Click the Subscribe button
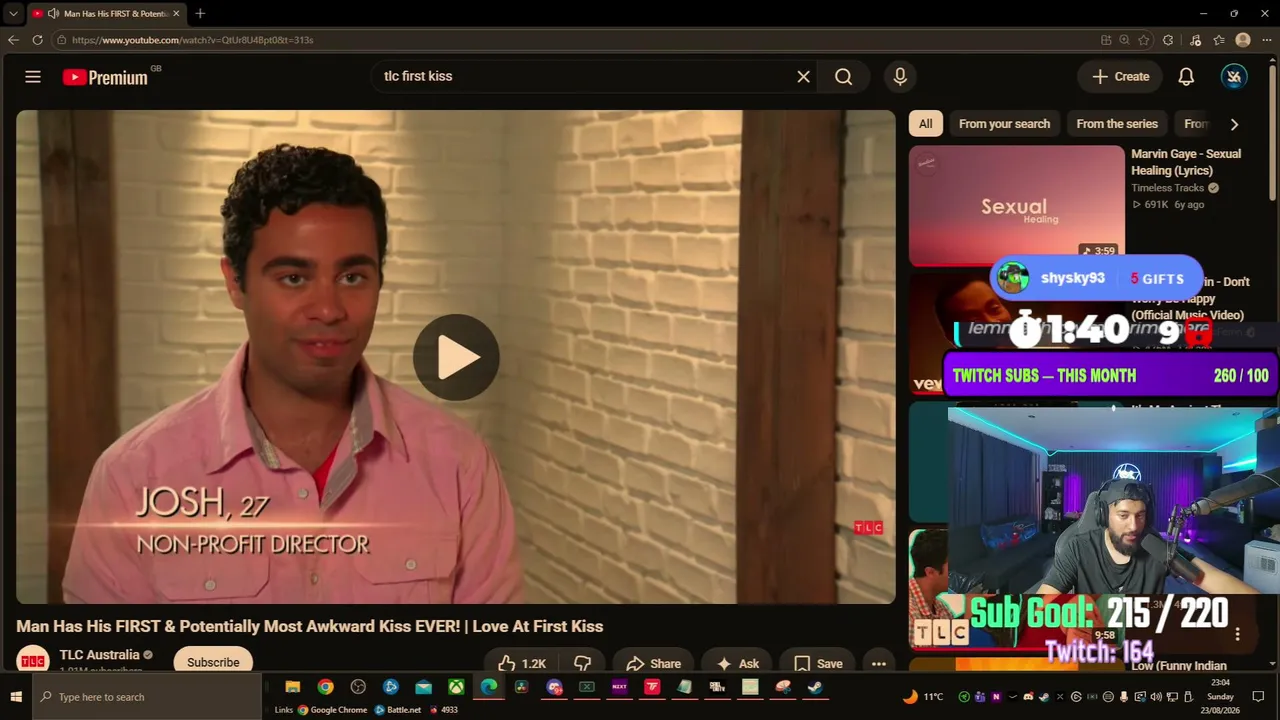This screenshot has height=720, width=1280. click(x=213, y=662)
